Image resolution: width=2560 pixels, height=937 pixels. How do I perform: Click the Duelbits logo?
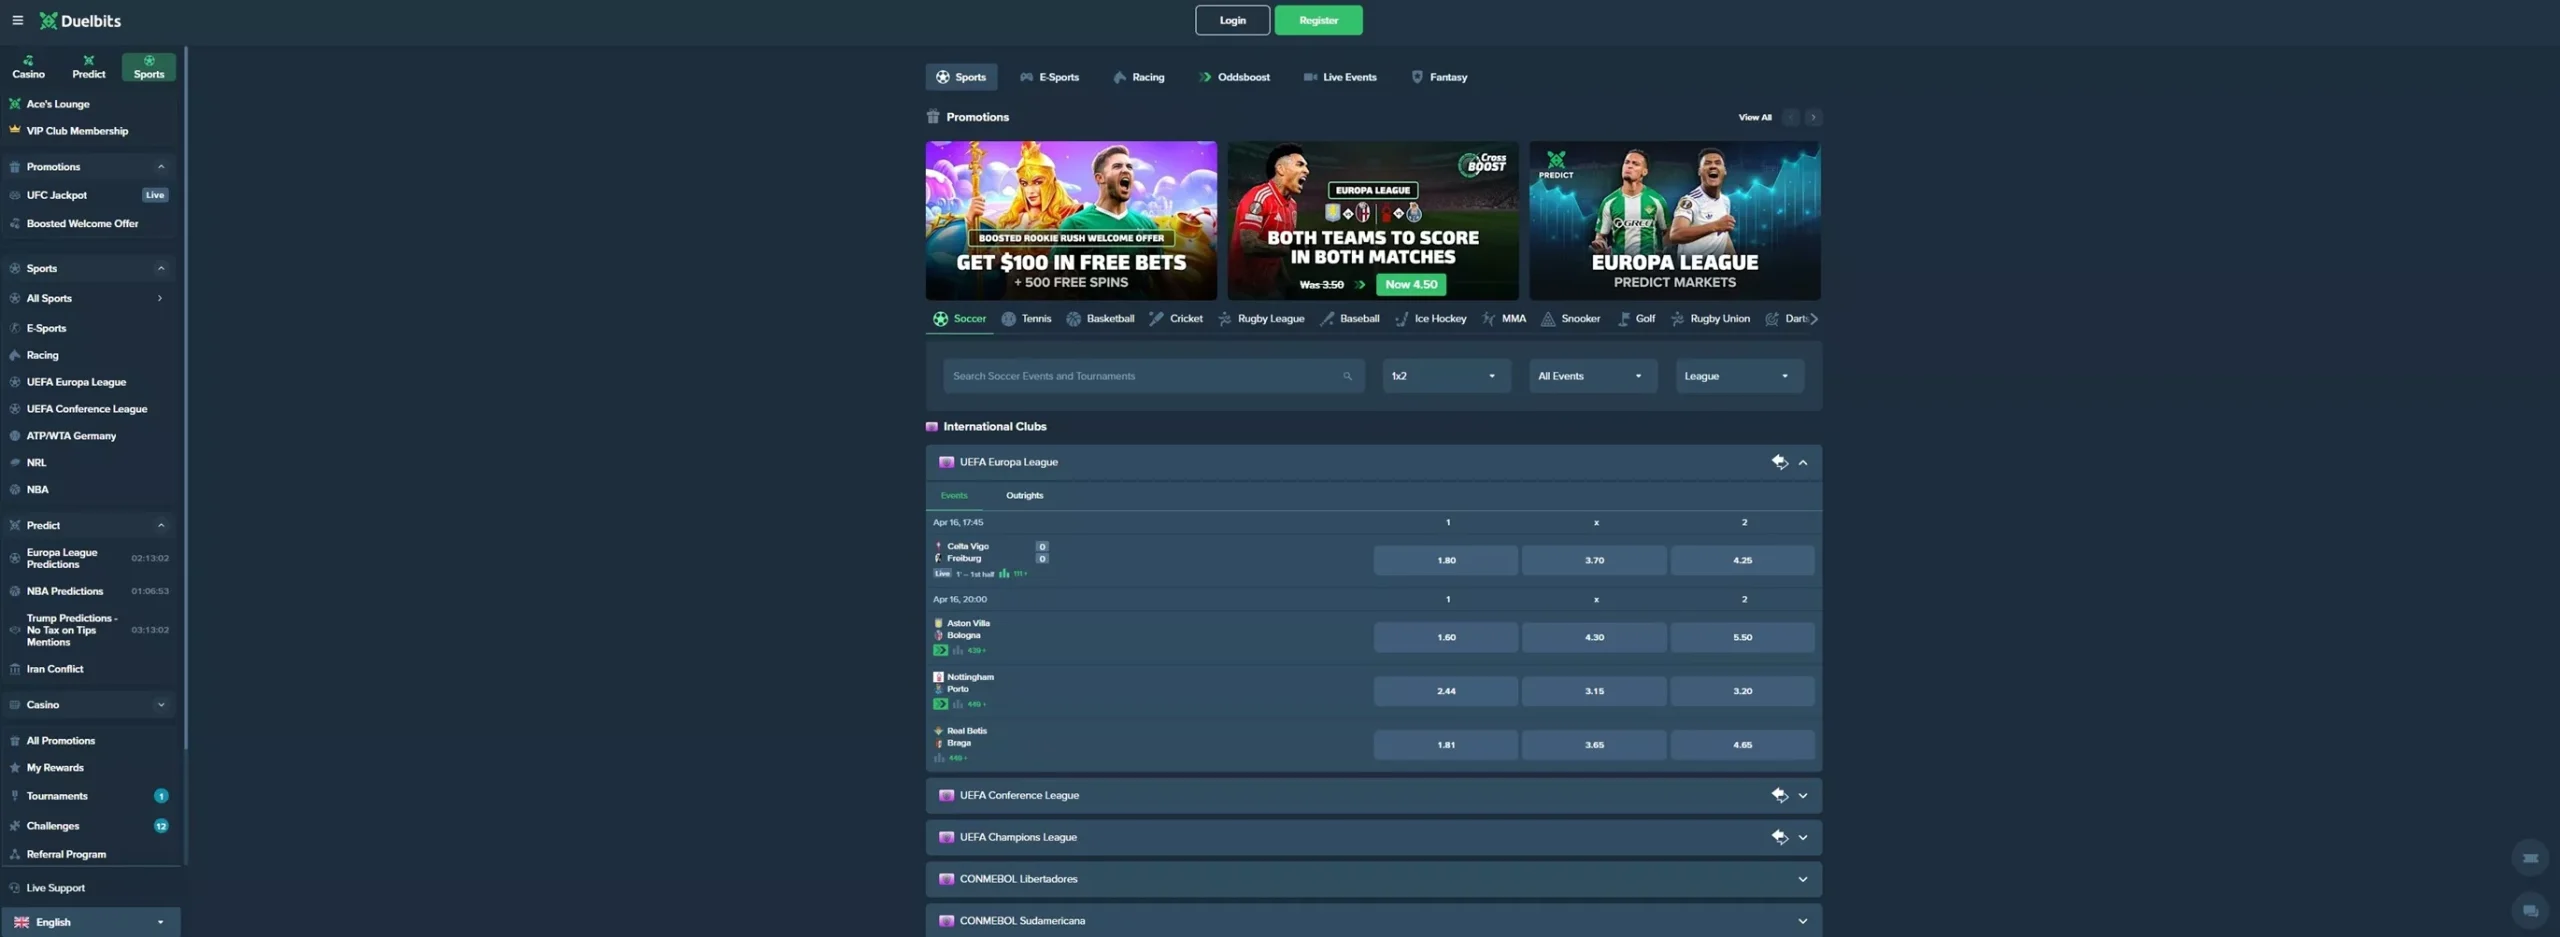pyautogui.click(x=80, y=20)
